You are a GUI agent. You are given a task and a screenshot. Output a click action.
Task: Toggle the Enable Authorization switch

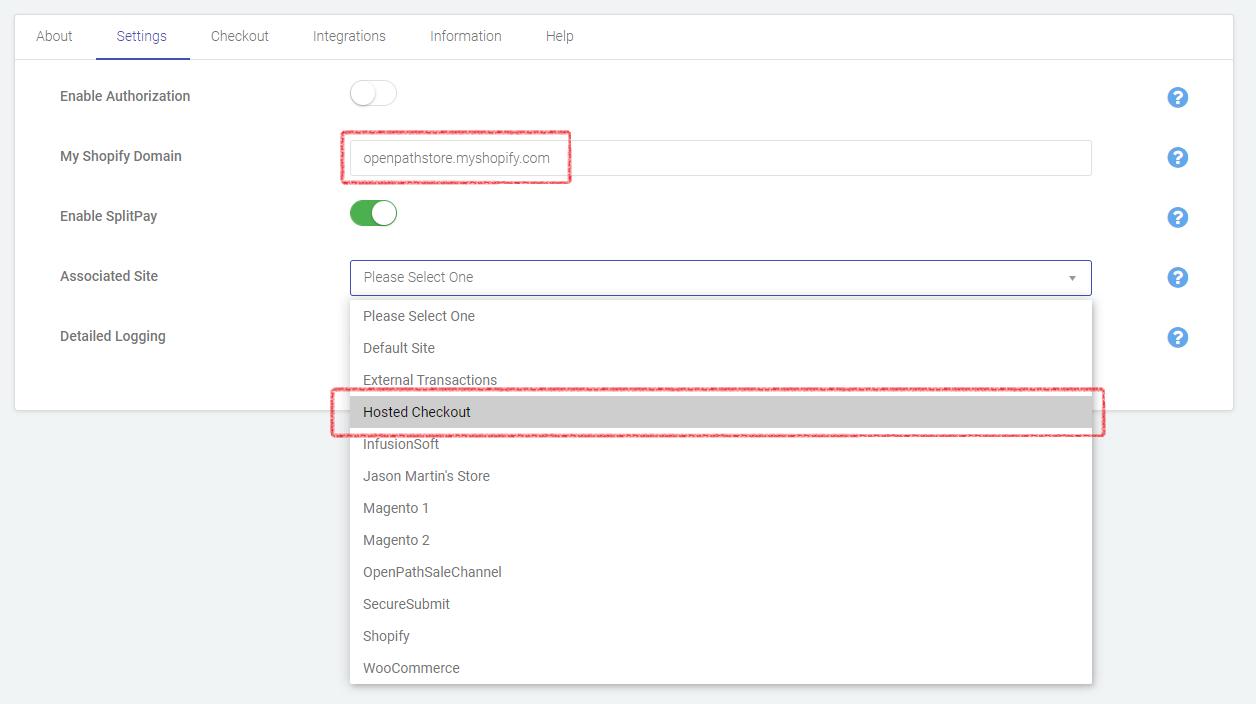373,94
